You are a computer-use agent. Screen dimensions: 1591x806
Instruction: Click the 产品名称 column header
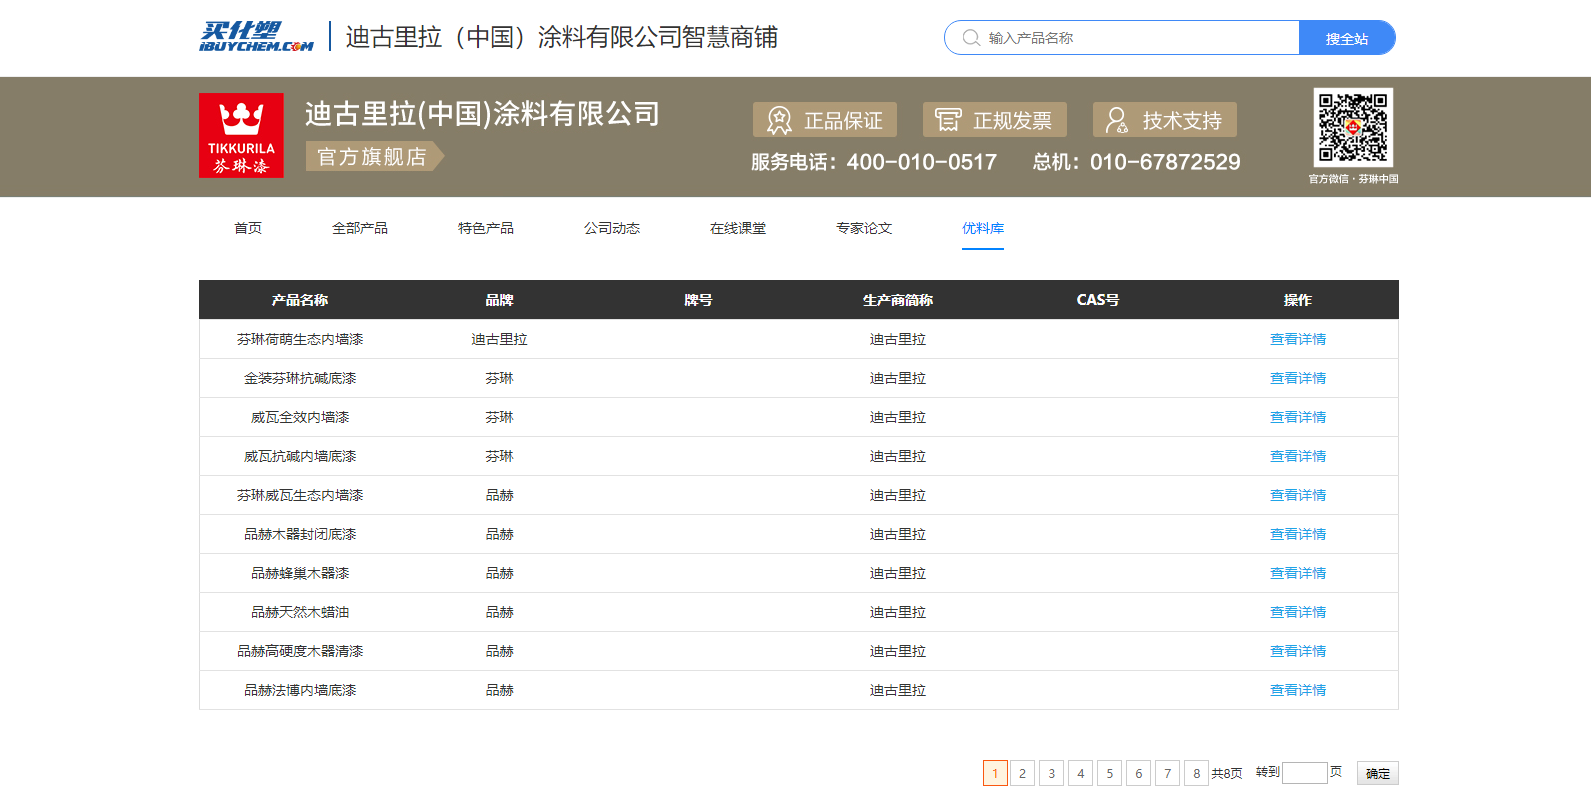point(300,300)
